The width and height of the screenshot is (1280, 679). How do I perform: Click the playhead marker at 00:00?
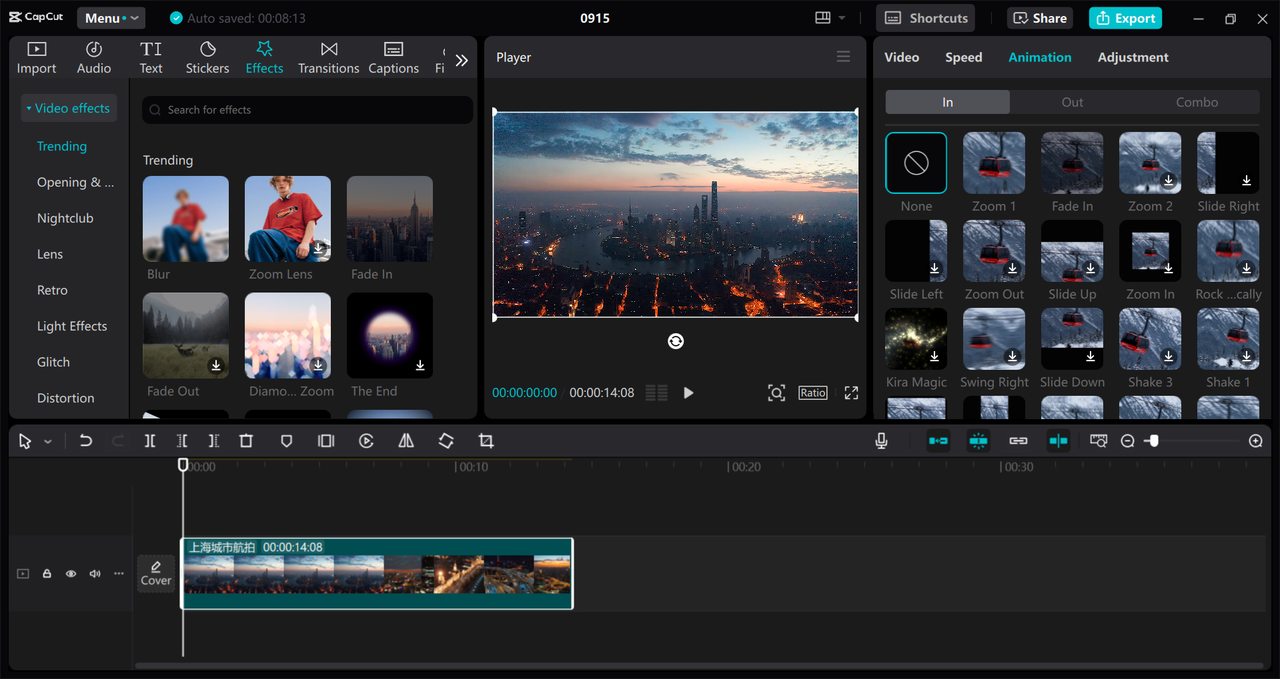(183, 465)
